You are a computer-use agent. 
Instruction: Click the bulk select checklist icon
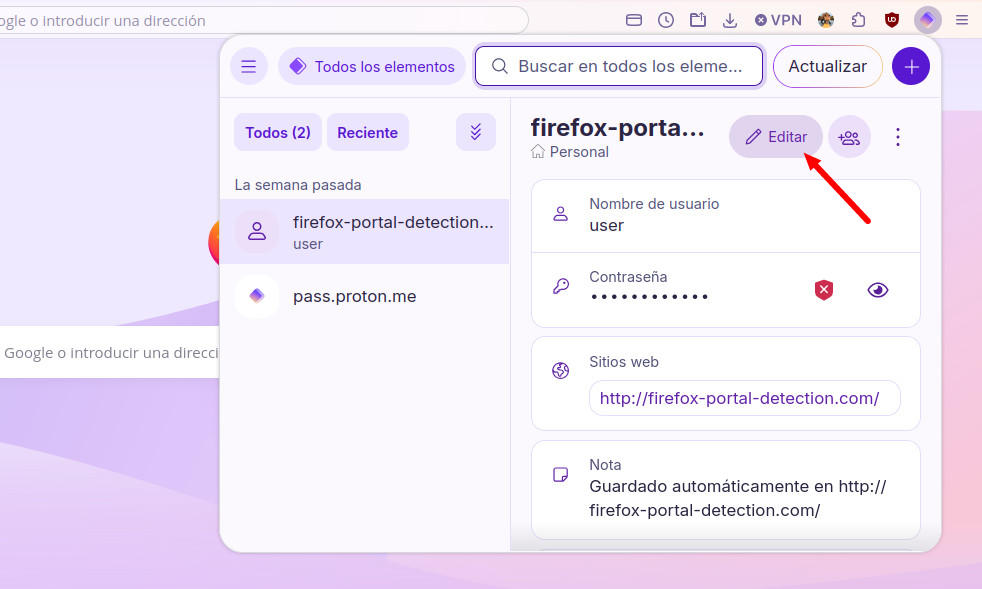point(475,132)
